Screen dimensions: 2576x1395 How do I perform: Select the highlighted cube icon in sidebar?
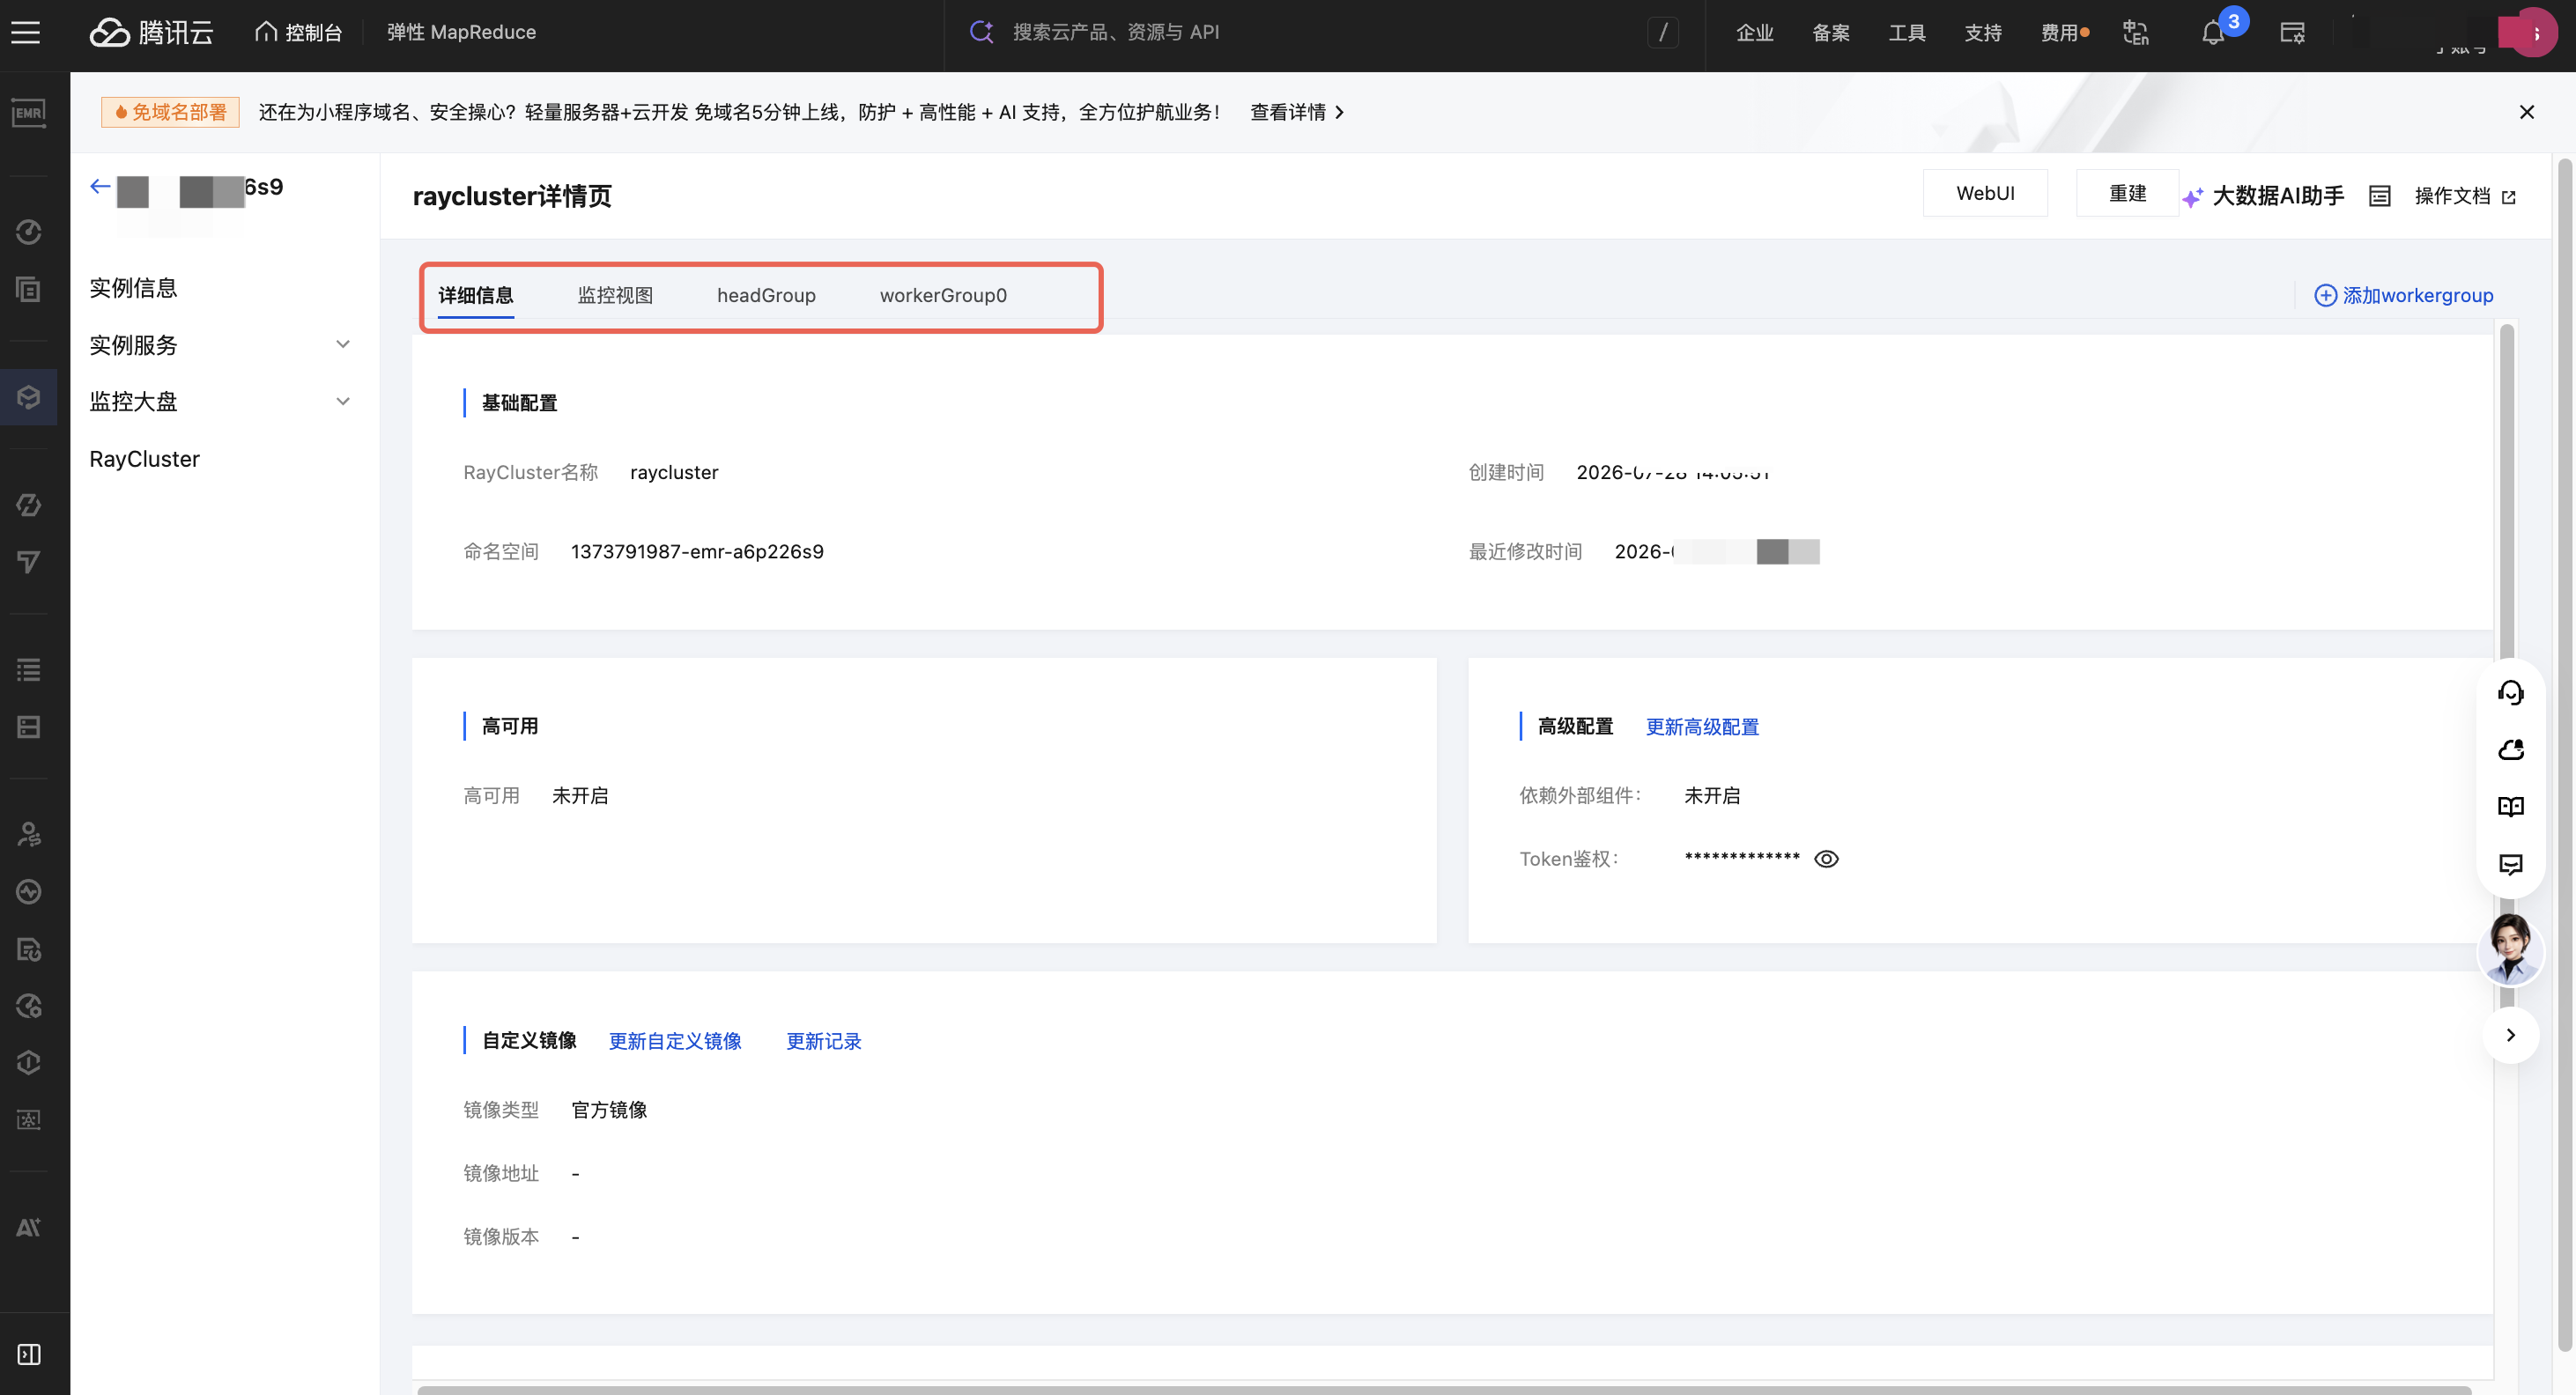pyautogui.click(x=28, y=398)
